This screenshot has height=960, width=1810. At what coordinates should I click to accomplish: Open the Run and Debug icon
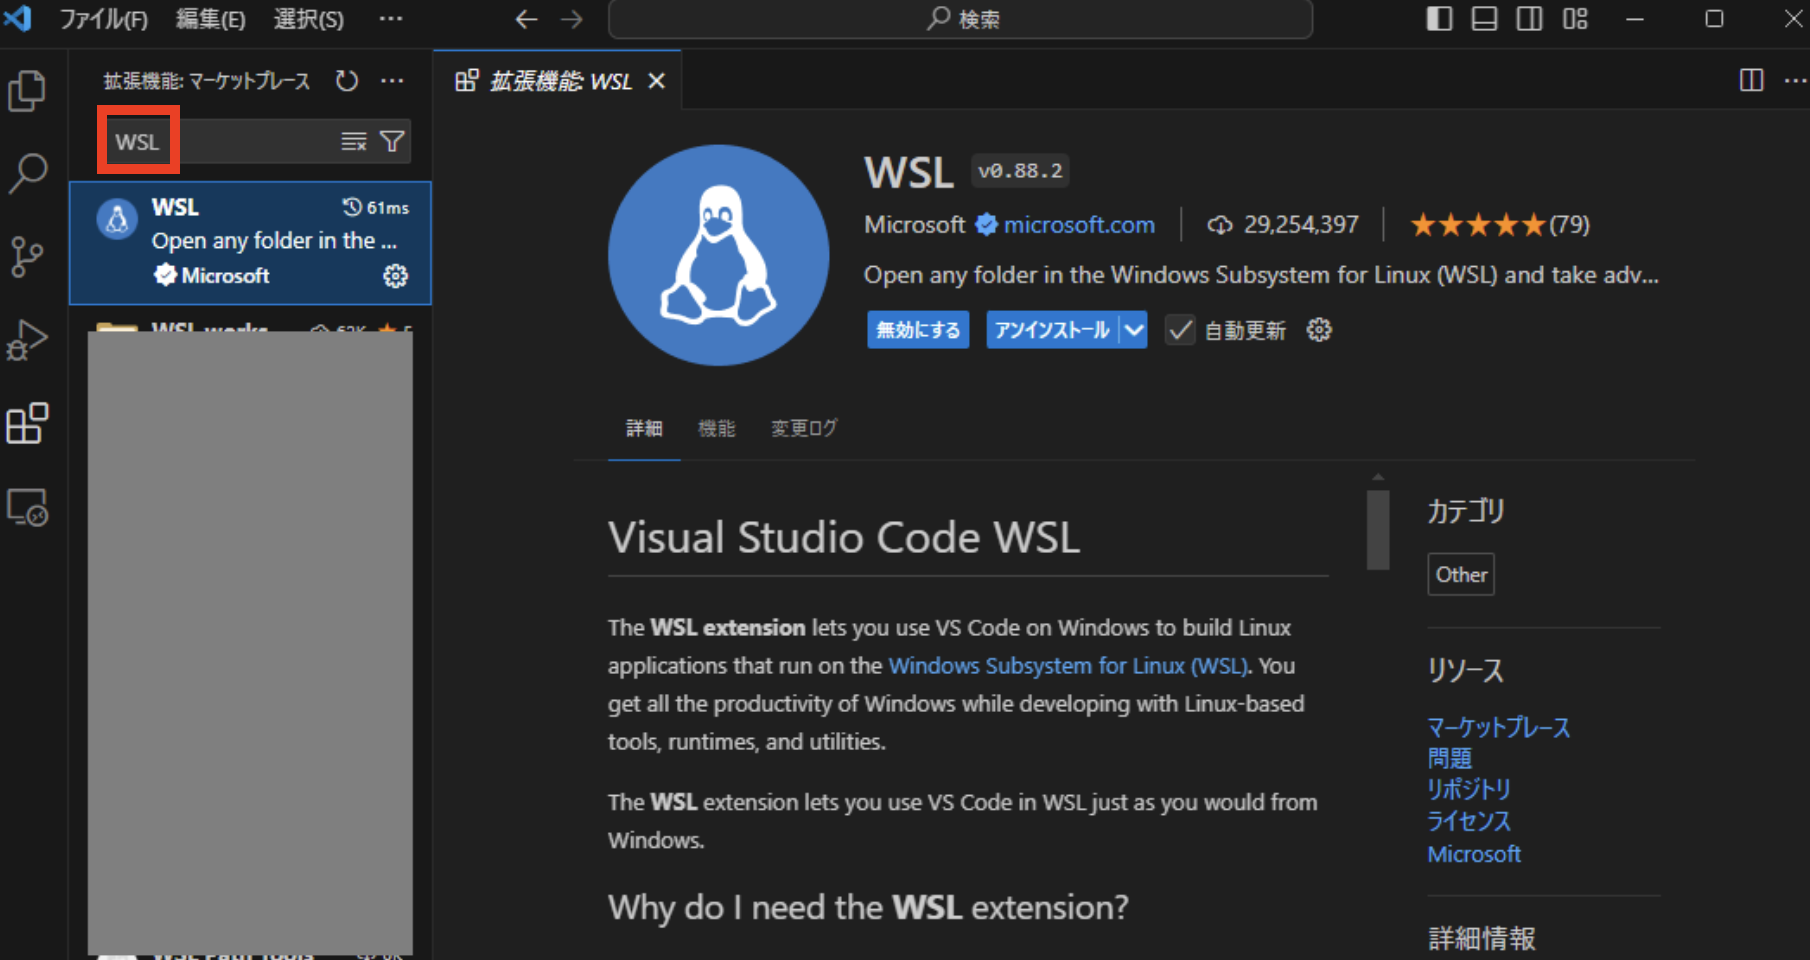pyautogui.click(x=28, y=340)
